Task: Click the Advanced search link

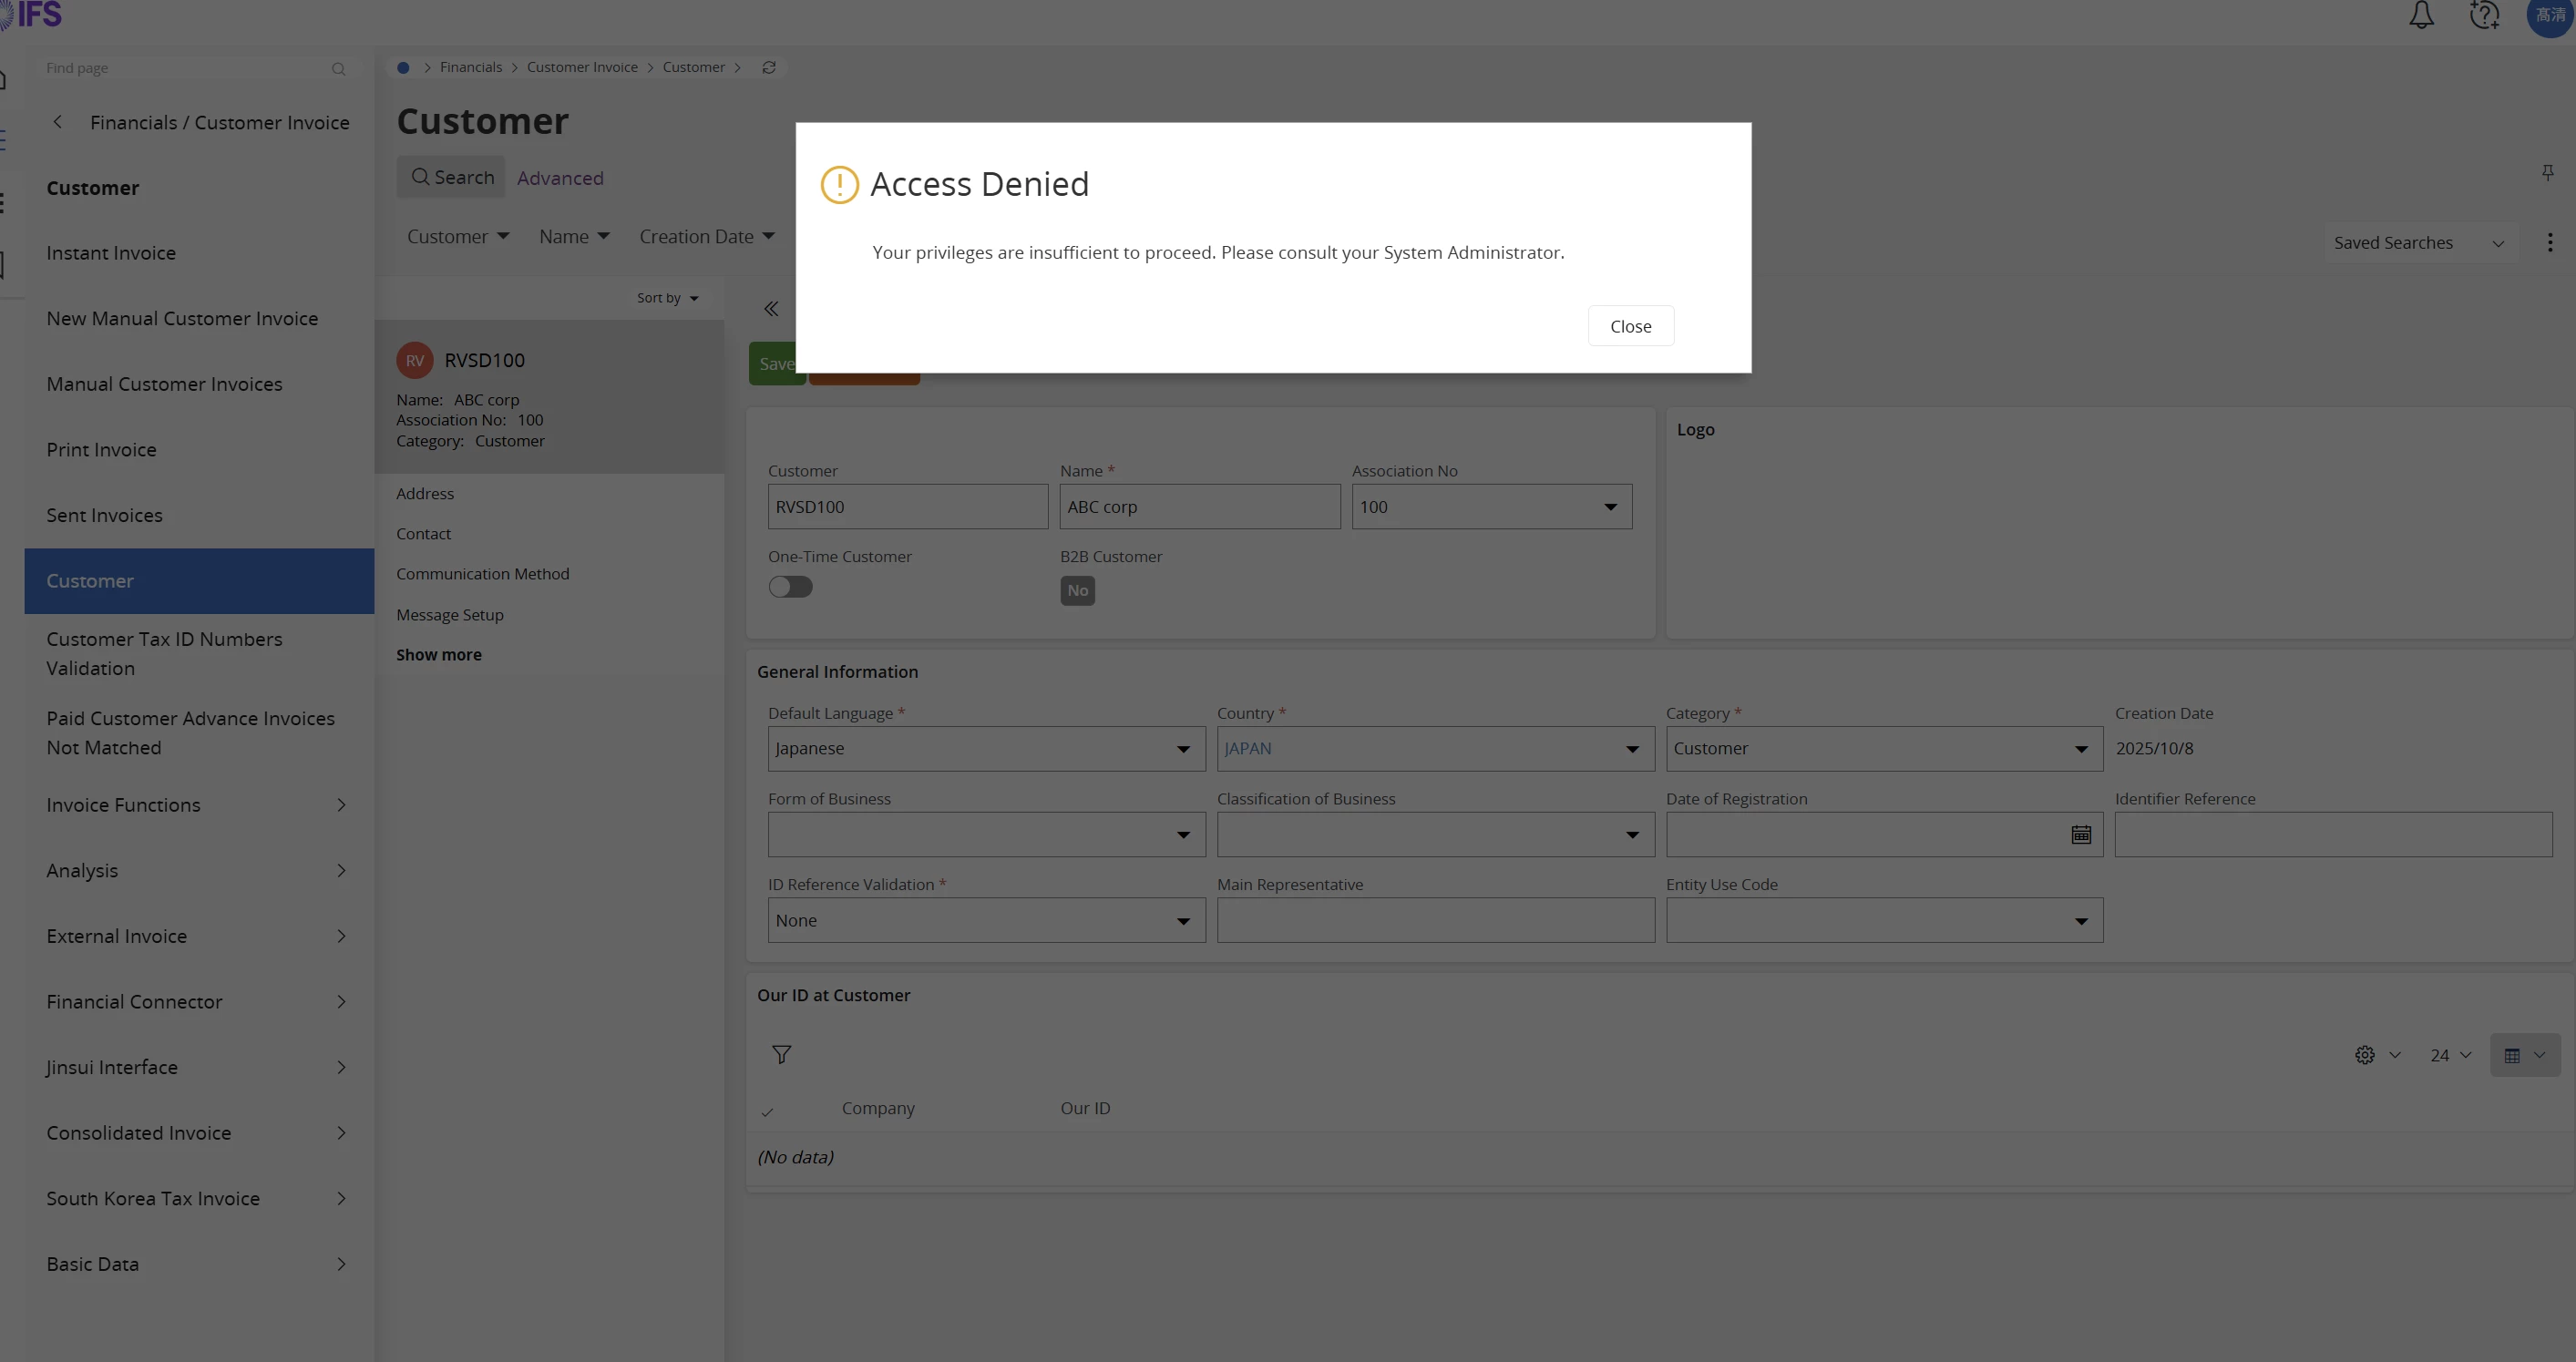Action: coord(560,178)
